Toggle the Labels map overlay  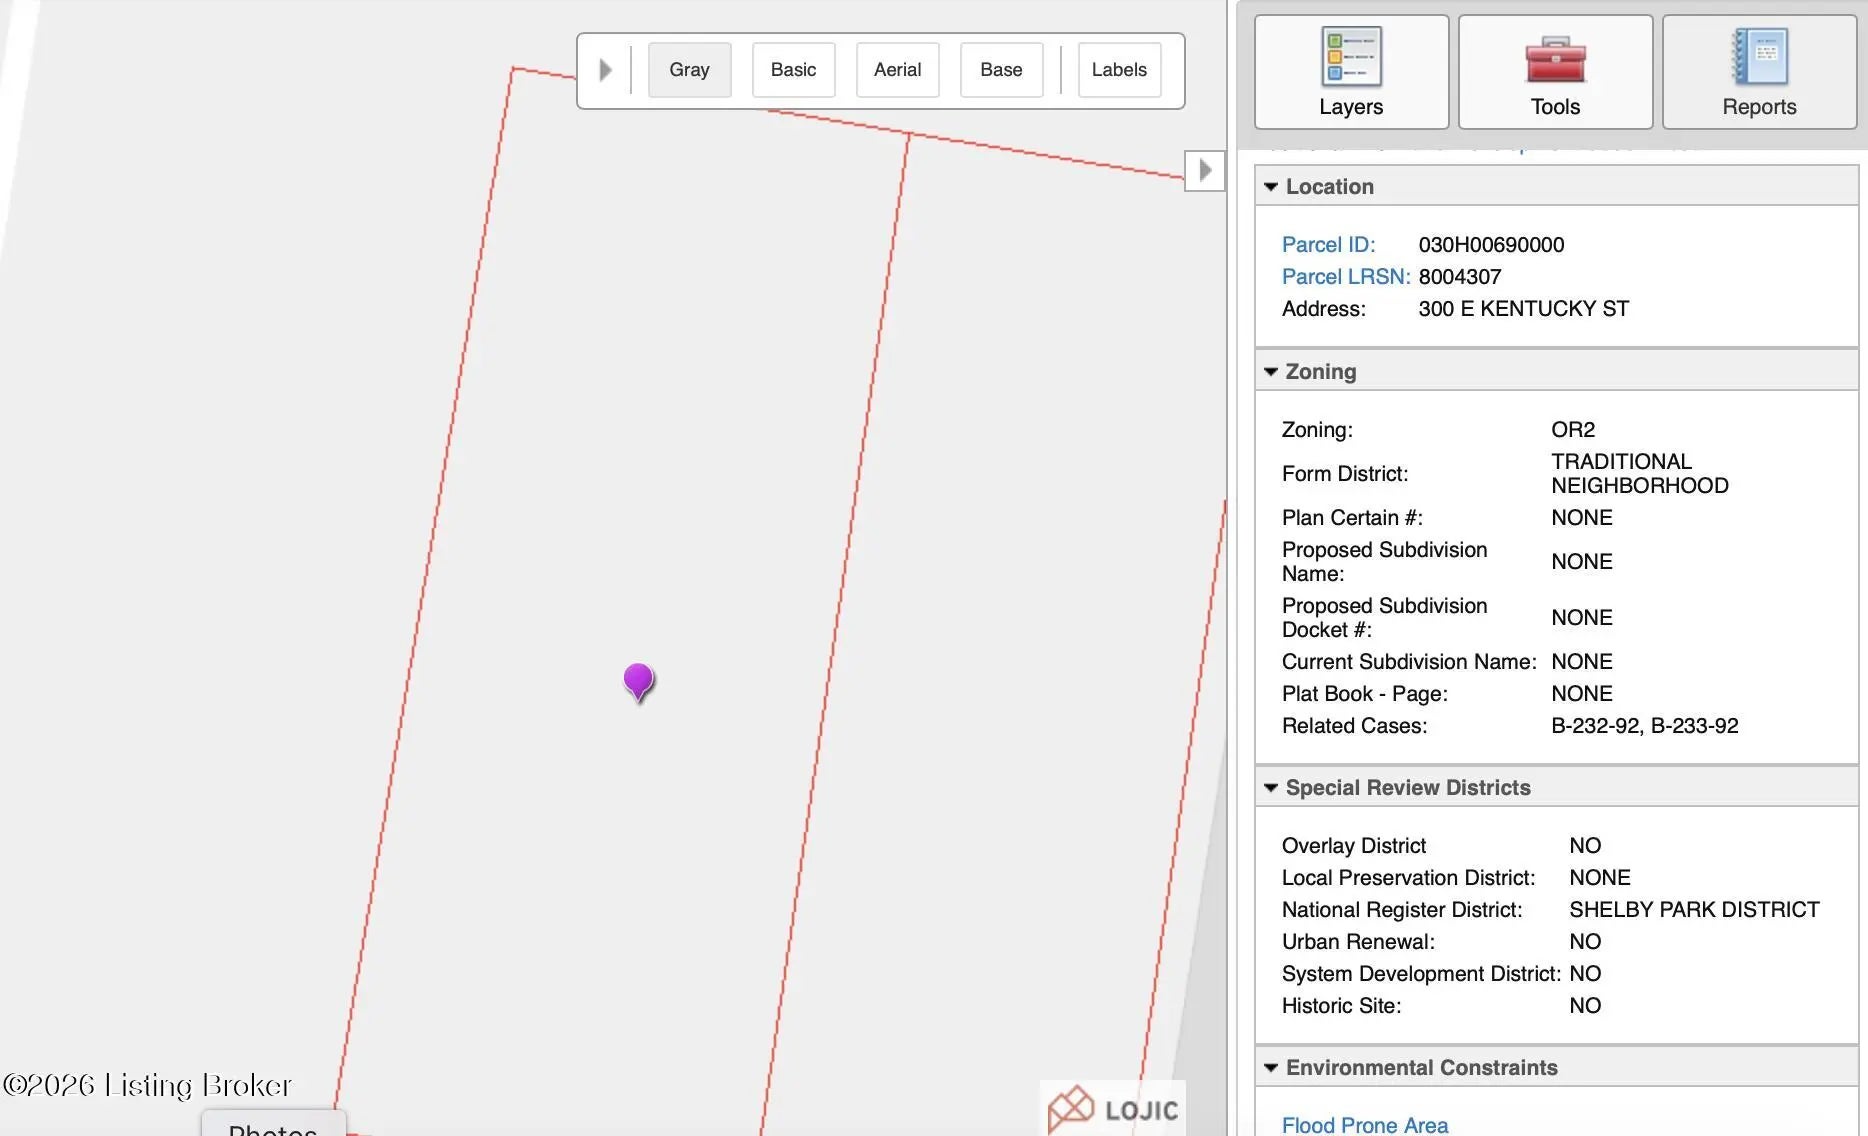[x=1119, y=70]
